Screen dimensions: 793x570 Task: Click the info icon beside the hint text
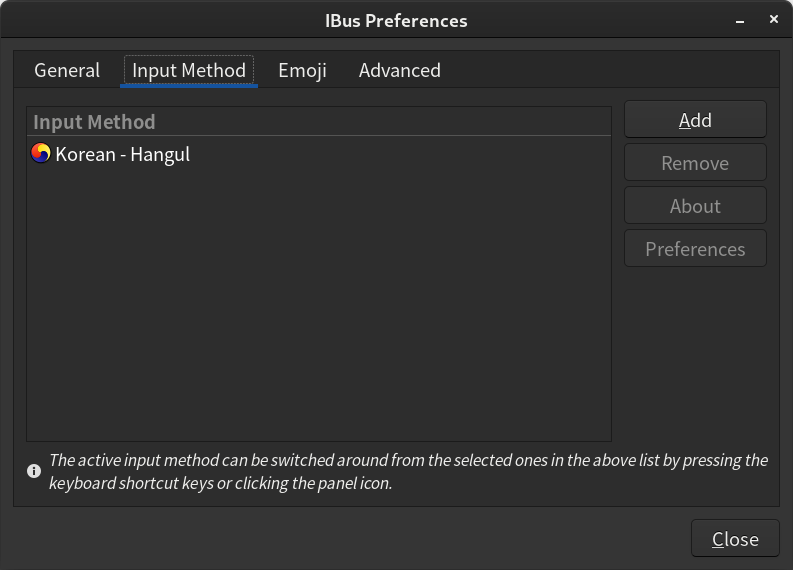[34, 470]
